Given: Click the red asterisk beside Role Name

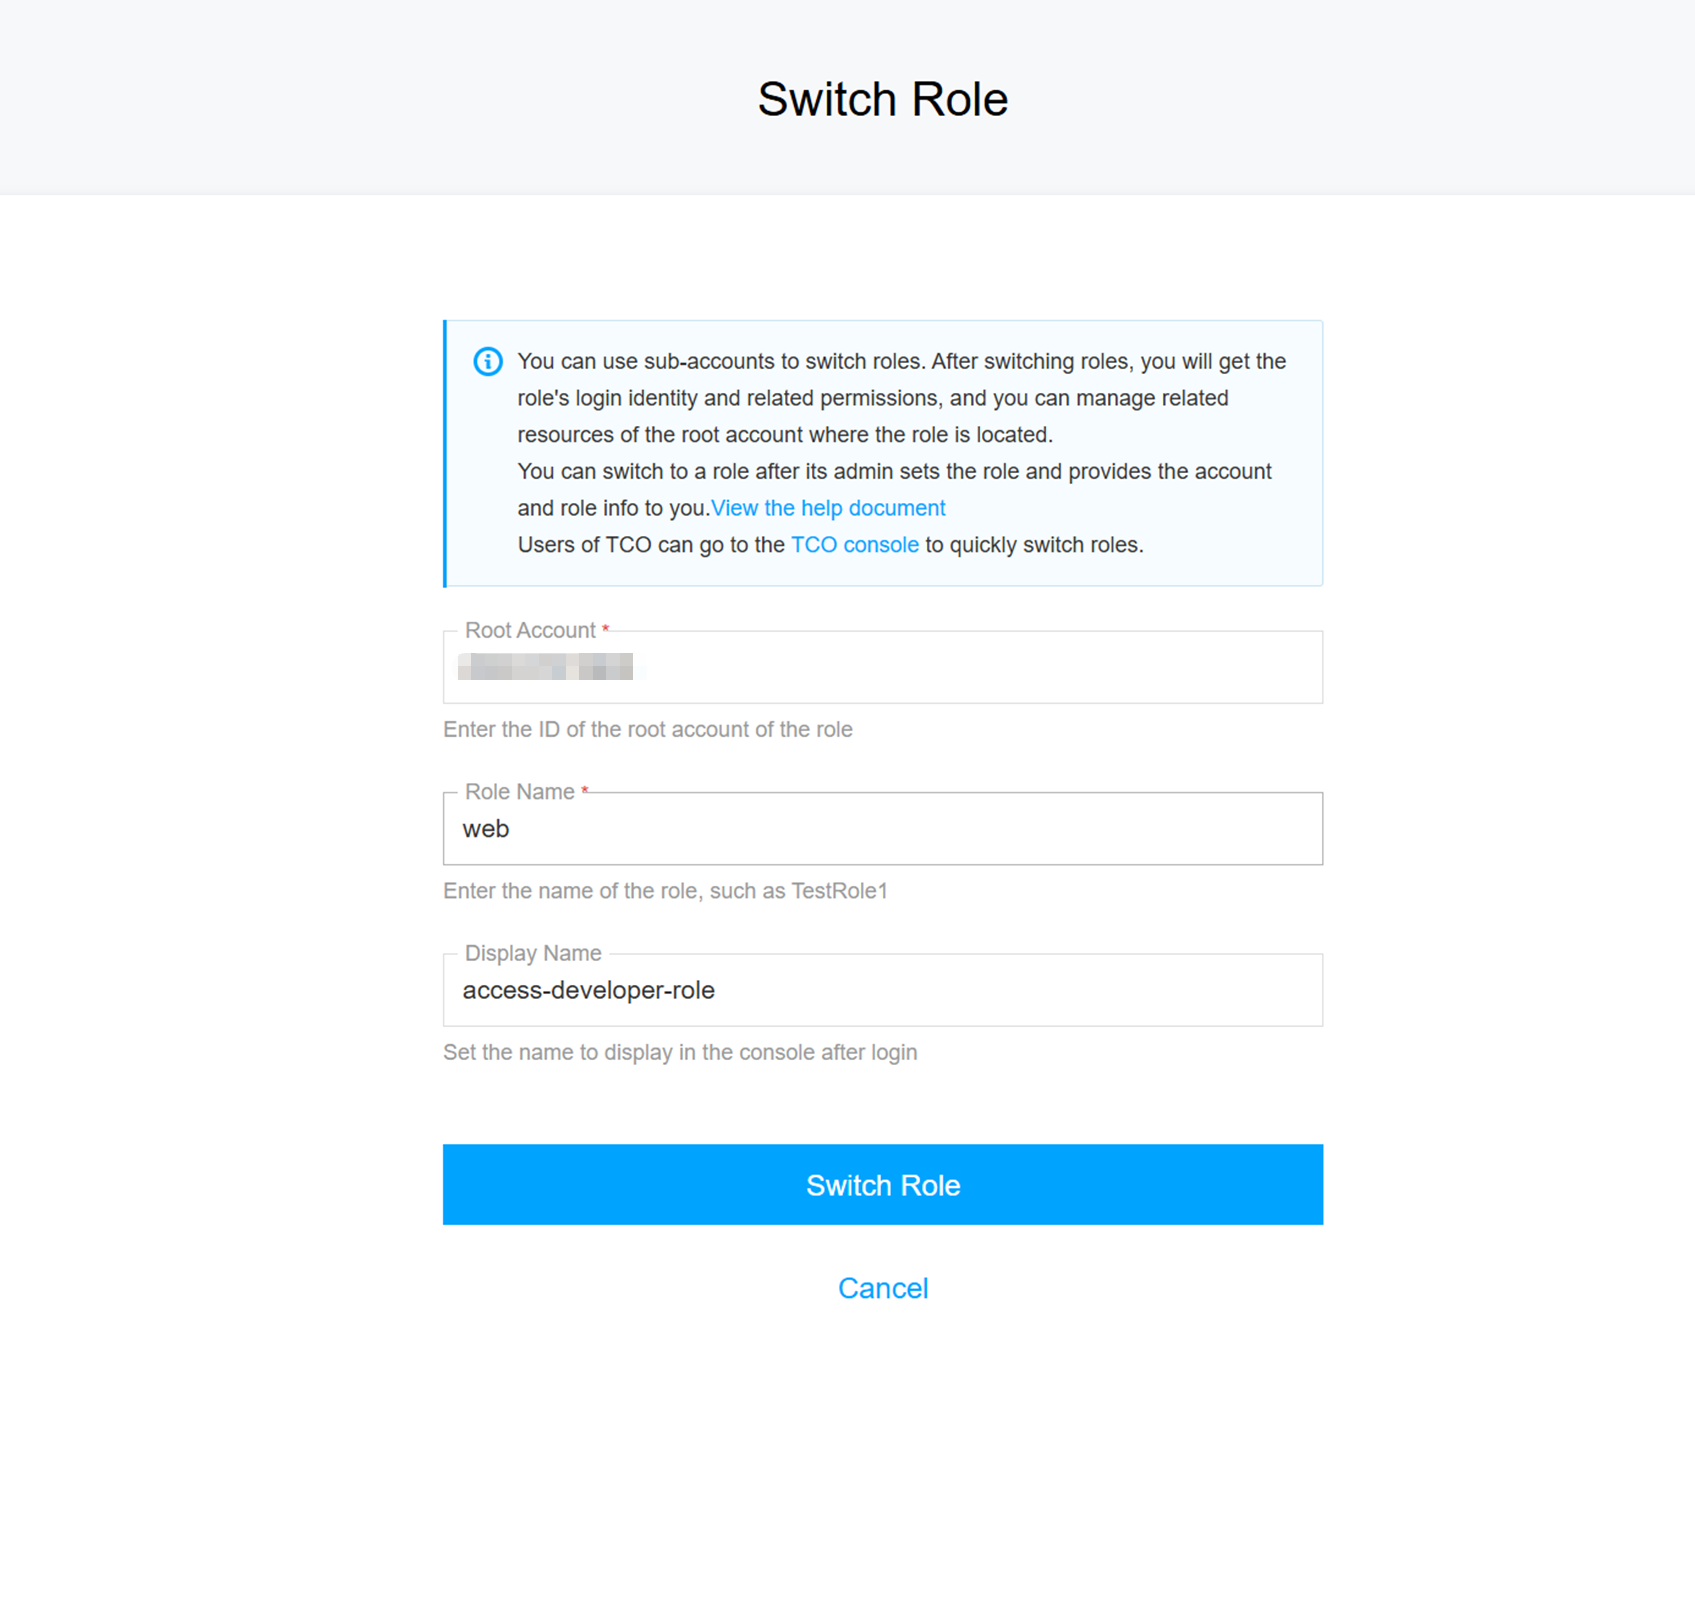Looking at the screenshot, I should tap(585, 791).
